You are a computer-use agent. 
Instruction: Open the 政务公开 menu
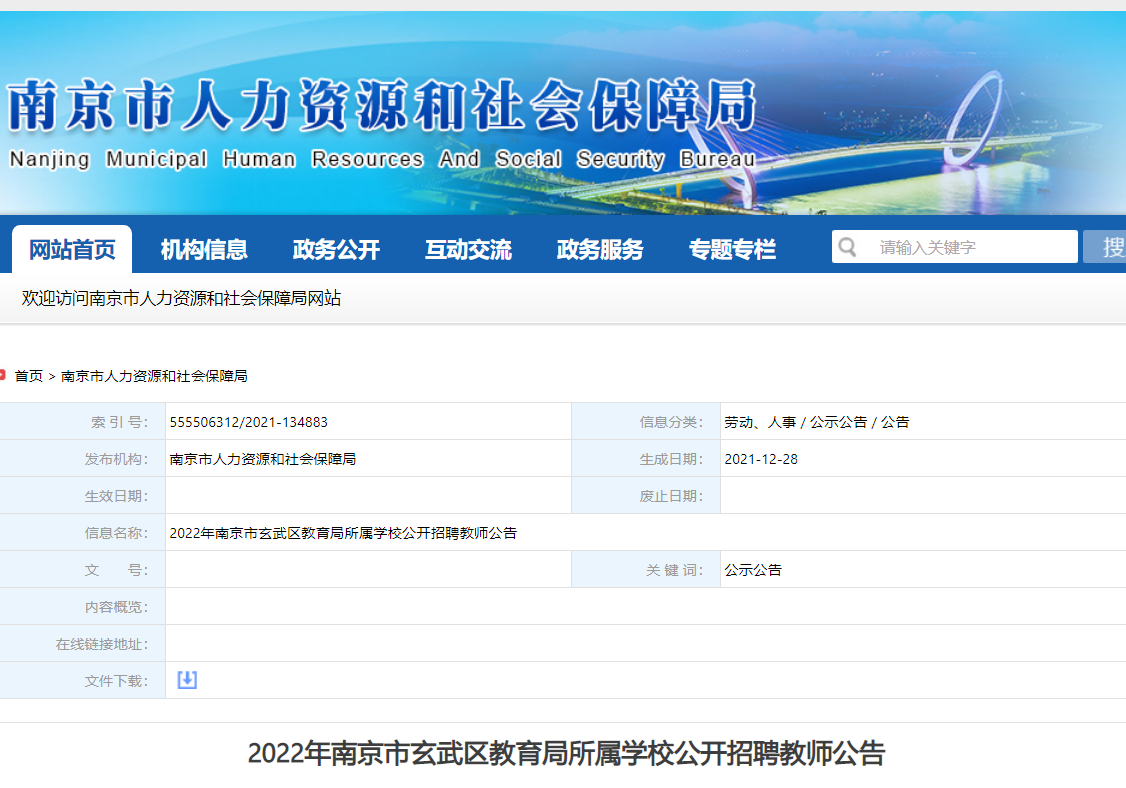click(x=336, y=249)
